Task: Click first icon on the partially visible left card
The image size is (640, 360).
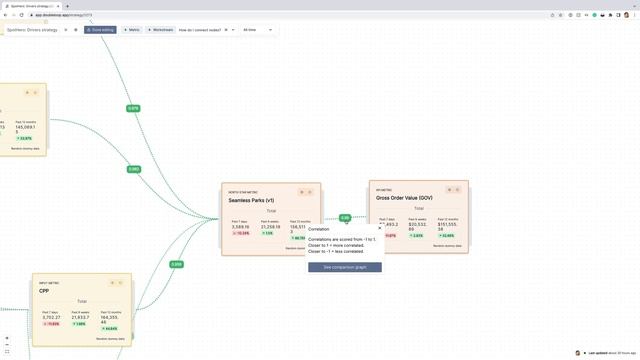Action: [27, 93]
